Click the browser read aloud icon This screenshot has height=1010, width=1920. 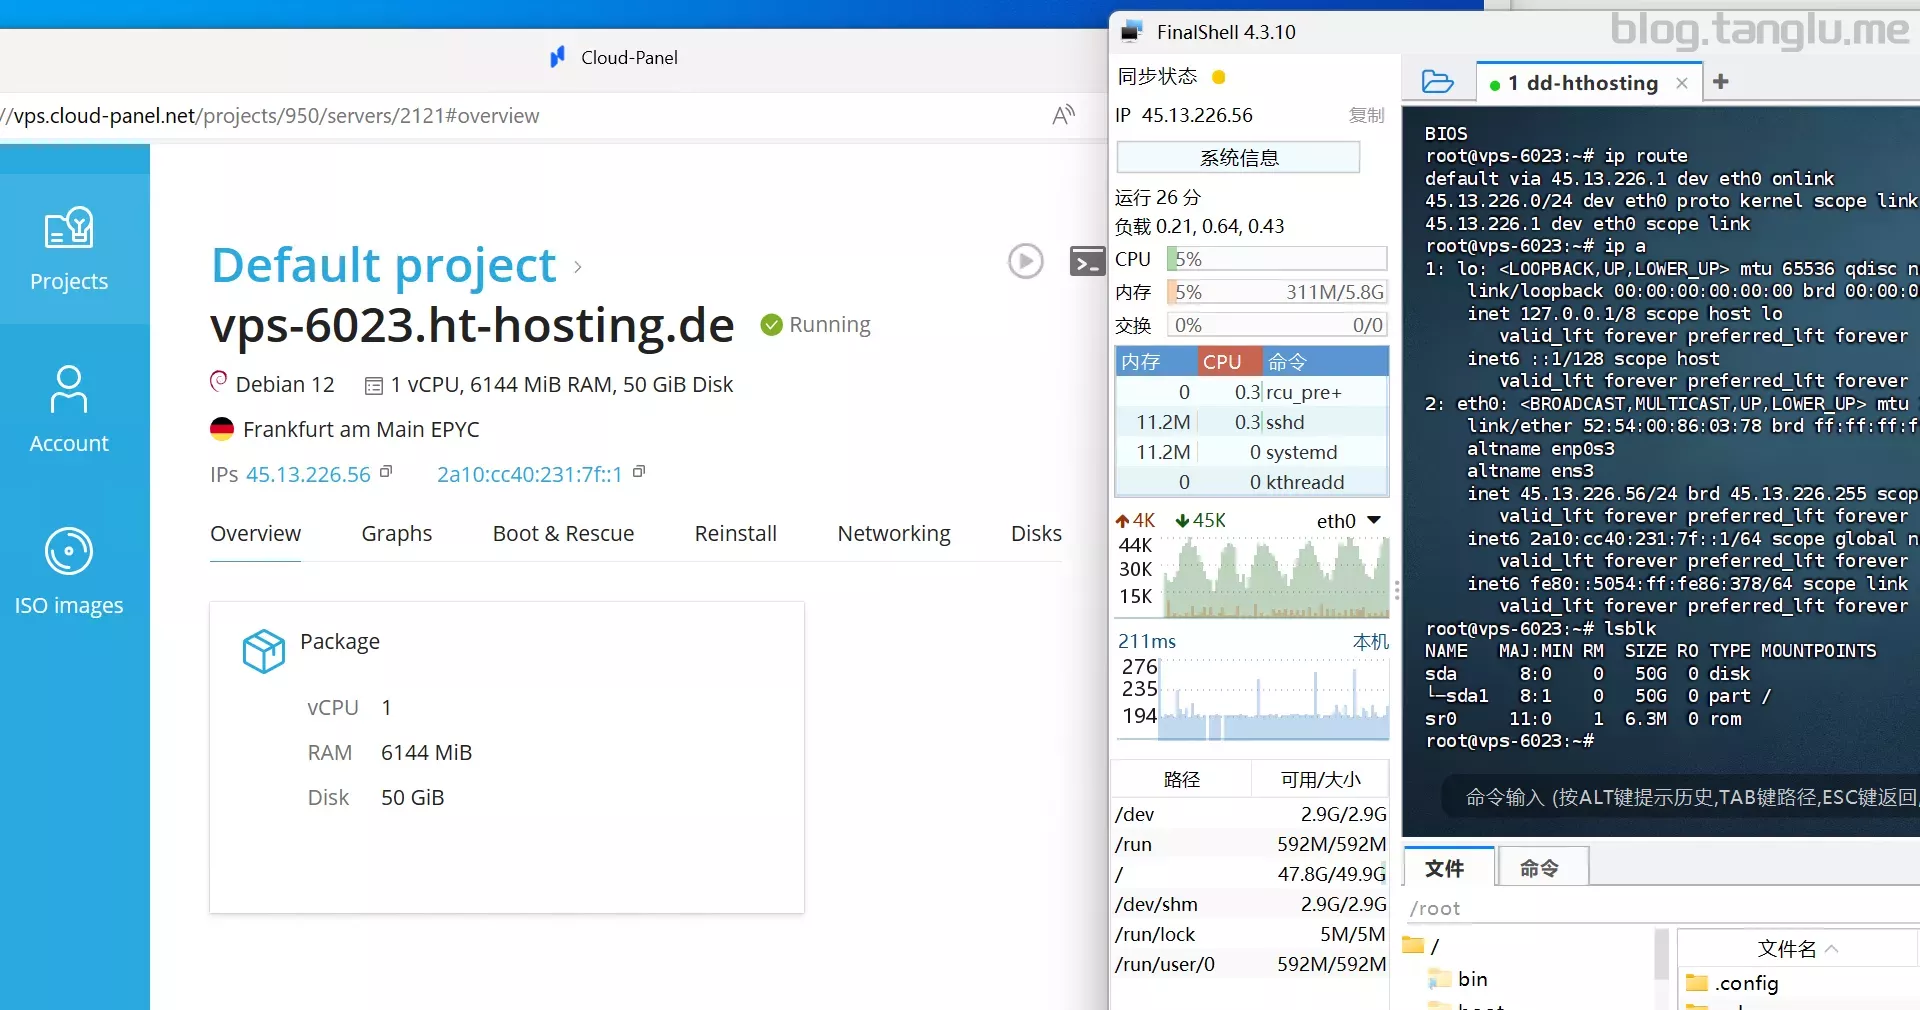(x=1063, y=115)
